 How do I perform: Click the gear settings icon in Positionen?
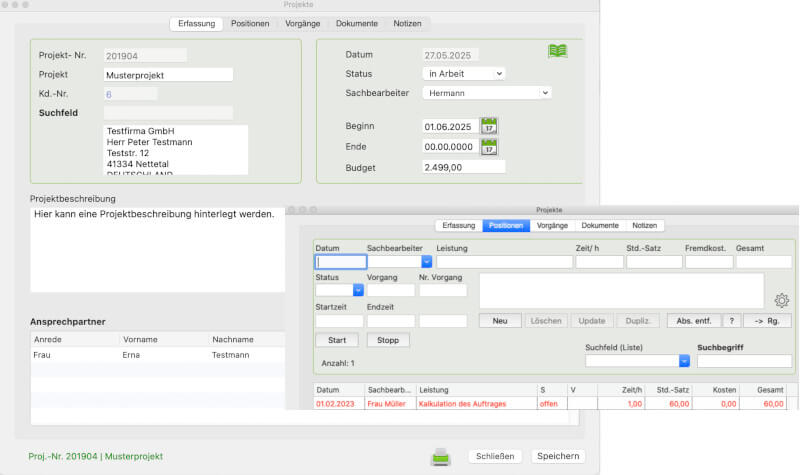782,300
